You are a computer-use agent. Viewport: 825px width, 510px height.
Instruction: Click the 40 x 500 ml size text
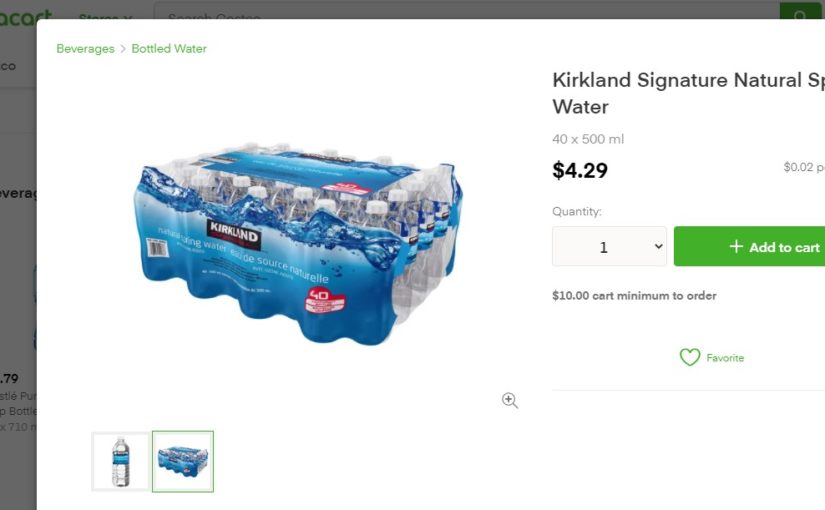point(588,140)
